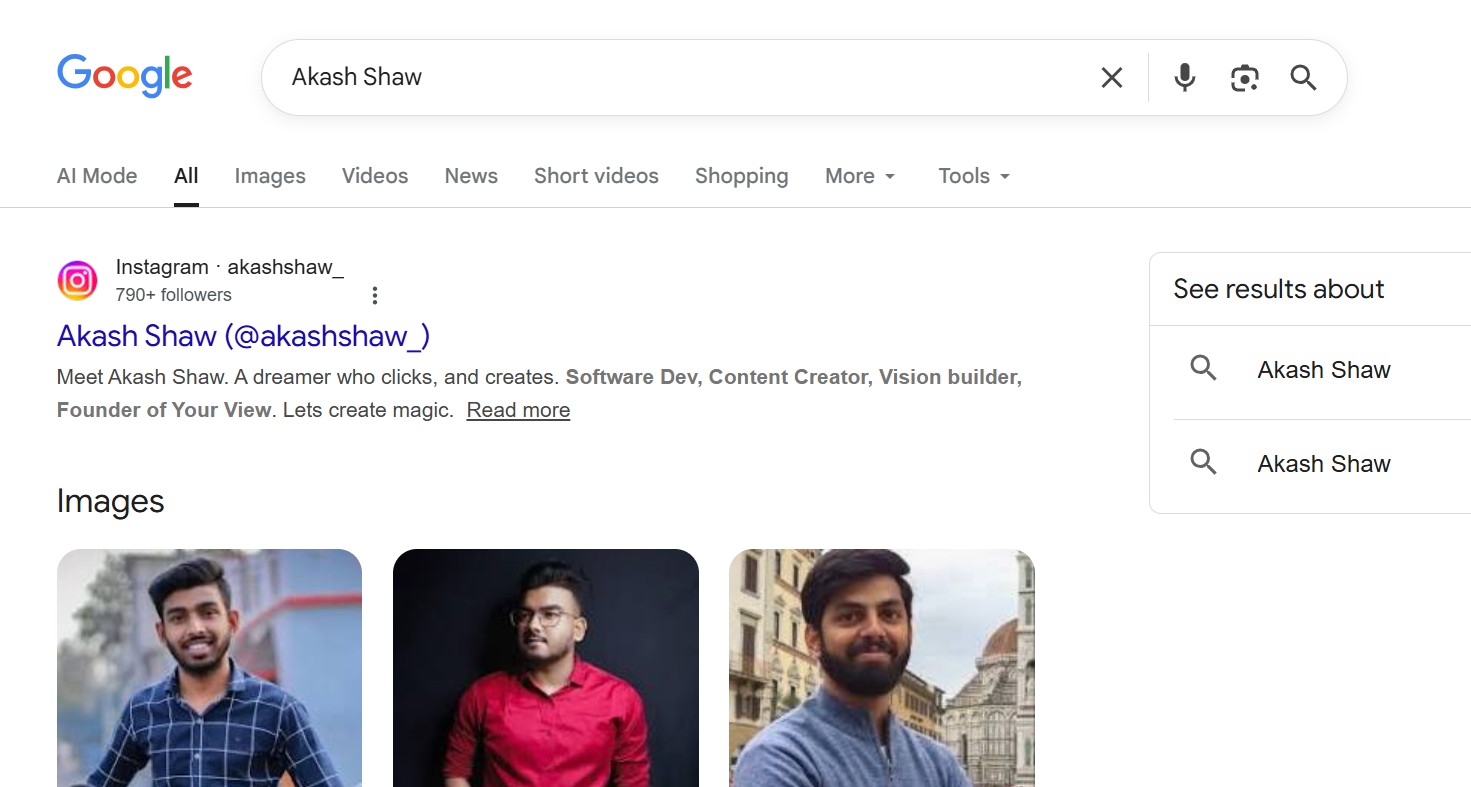This screenshot has width=1471, height=787.
Task: Click the magnifying glass search button
Action: (1302, 77)
